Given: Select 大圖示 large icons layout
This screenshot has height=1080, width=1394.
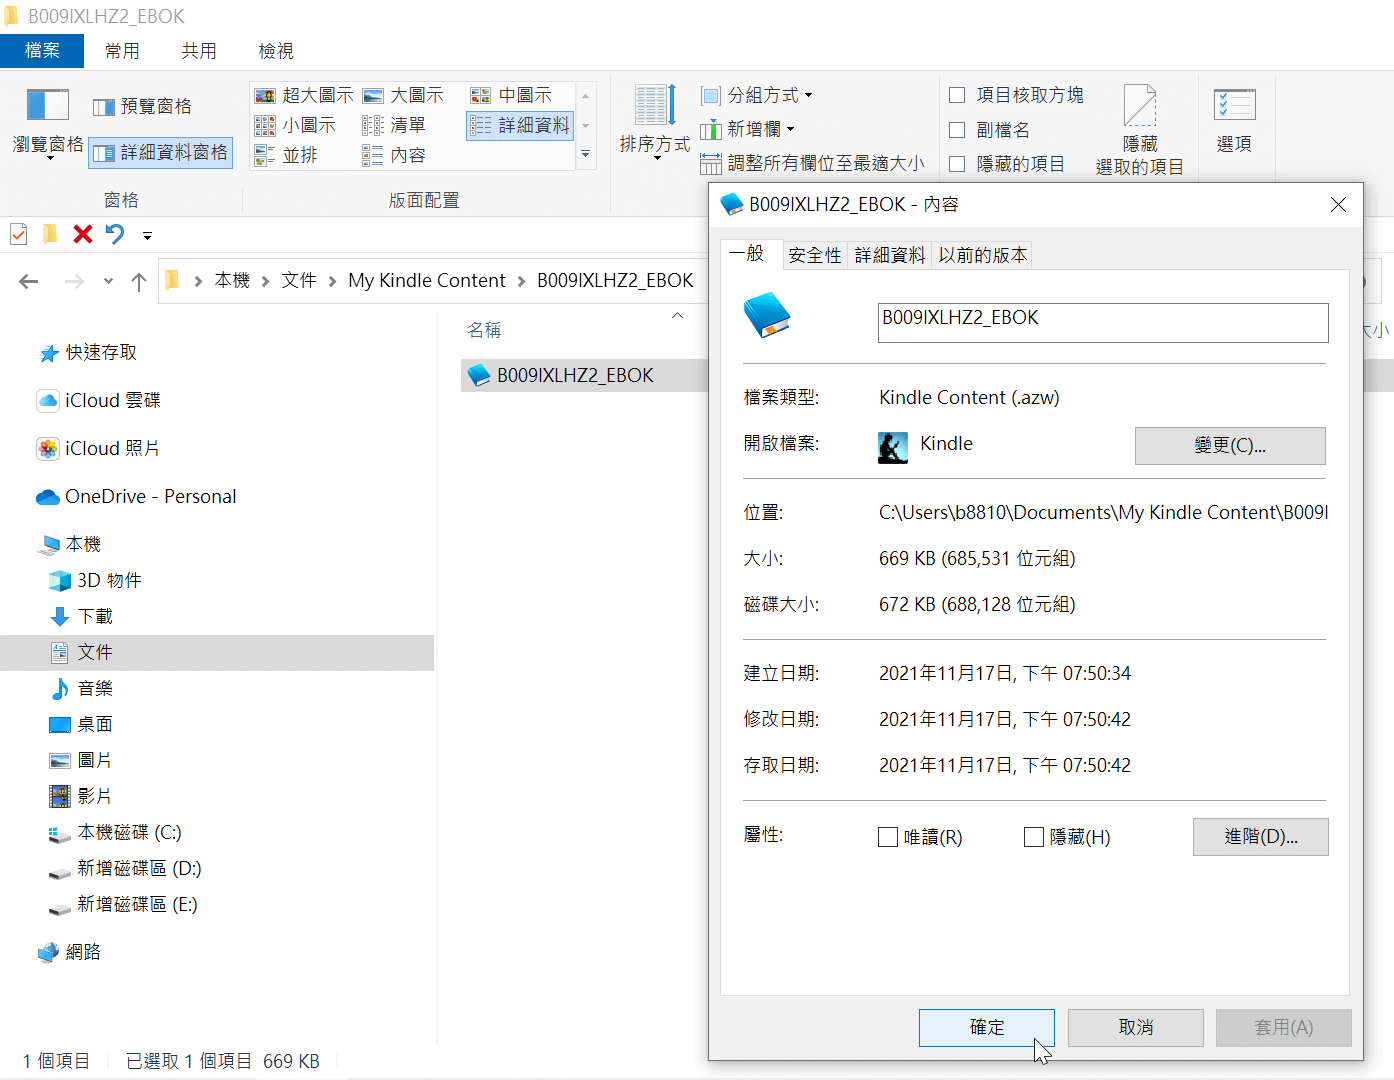Looking at the screenshot, I should pos(403,95).
